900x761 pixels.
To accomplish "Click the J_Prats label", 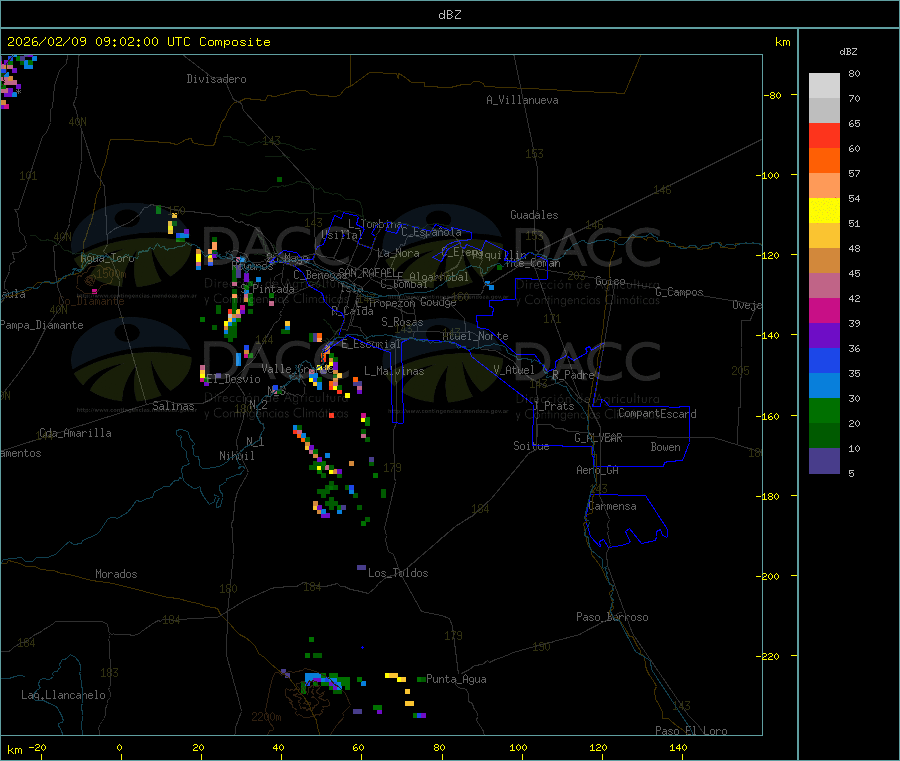I will [554, 406].
